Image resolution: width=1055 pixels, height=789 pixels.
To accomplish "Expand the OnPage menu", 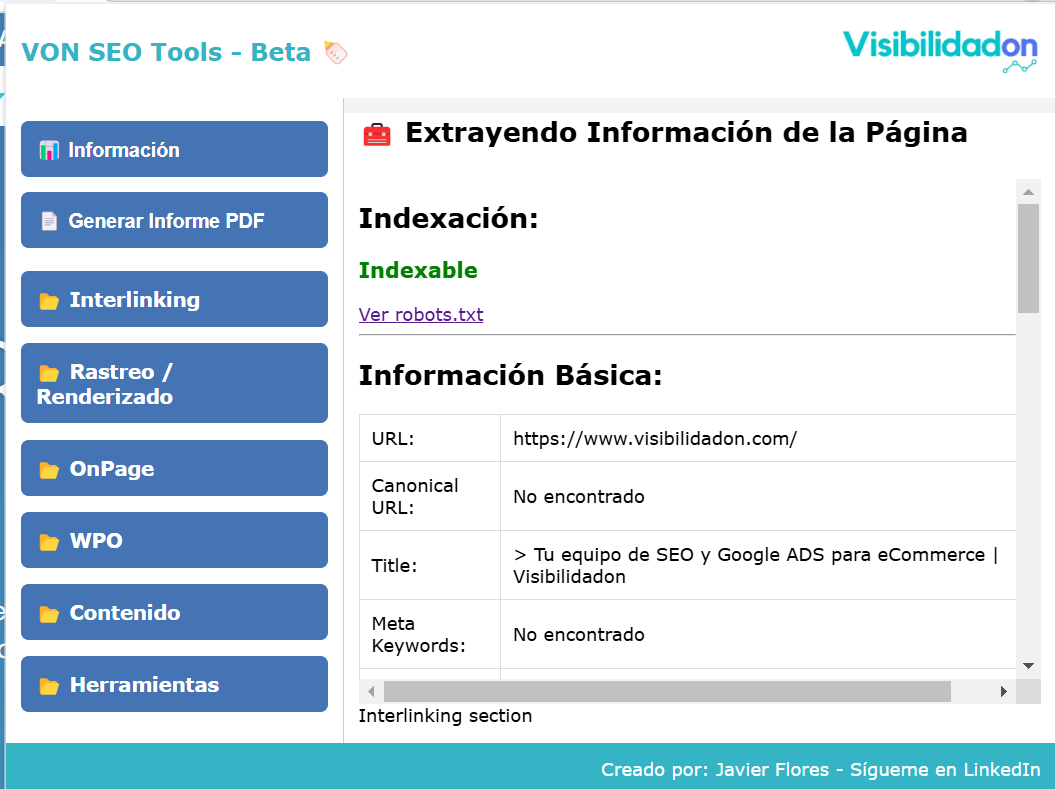I will click(x=174, y=467).
